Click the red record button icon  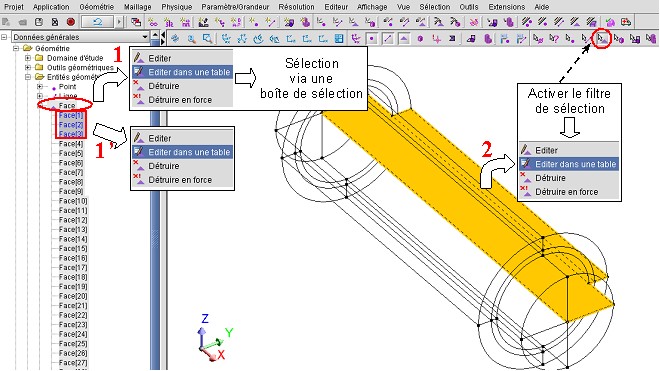click(71, 22)
